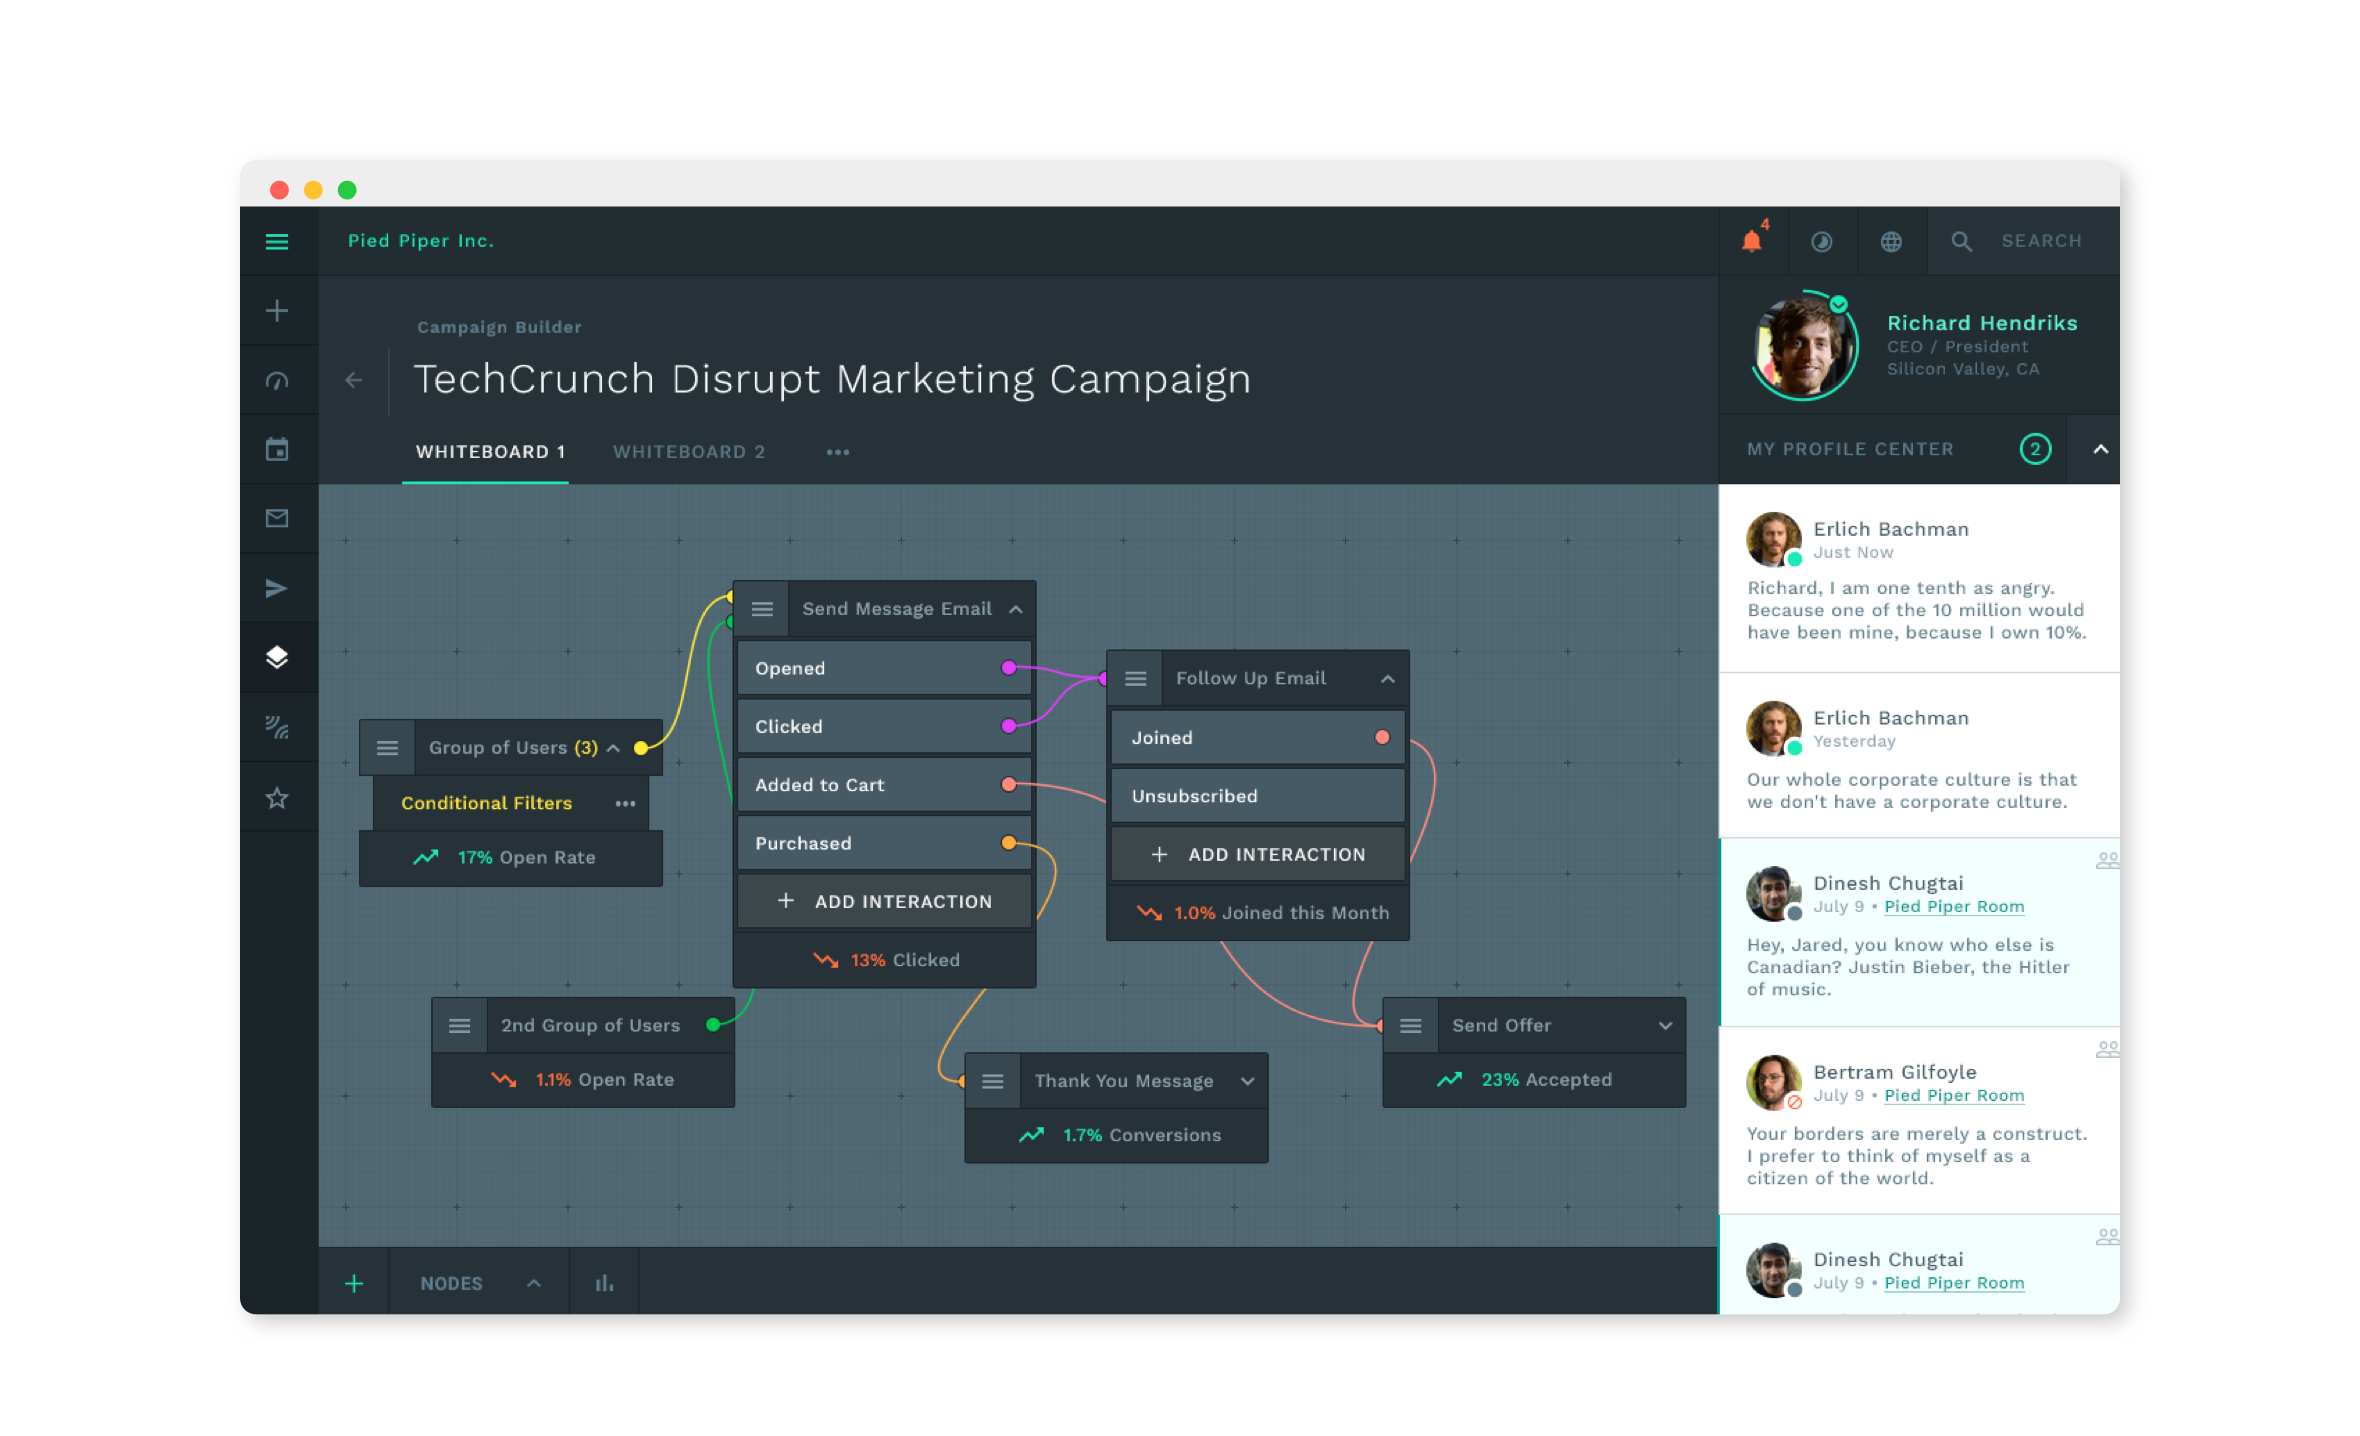
Task: Switch to Whiteboard 1 tab
Action: point(490,452)
